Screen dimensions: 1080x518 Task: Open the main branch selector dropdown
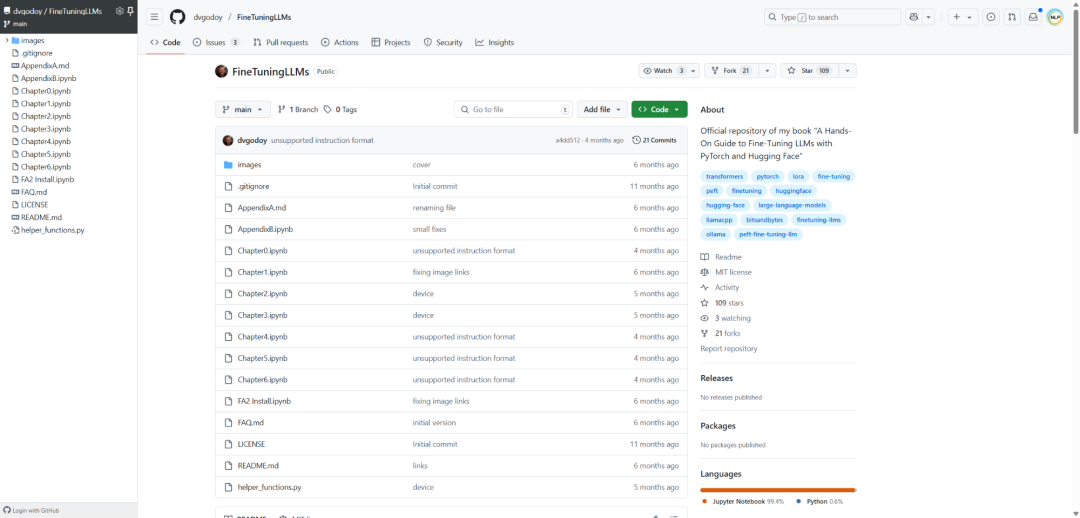(x=242, y=110)
